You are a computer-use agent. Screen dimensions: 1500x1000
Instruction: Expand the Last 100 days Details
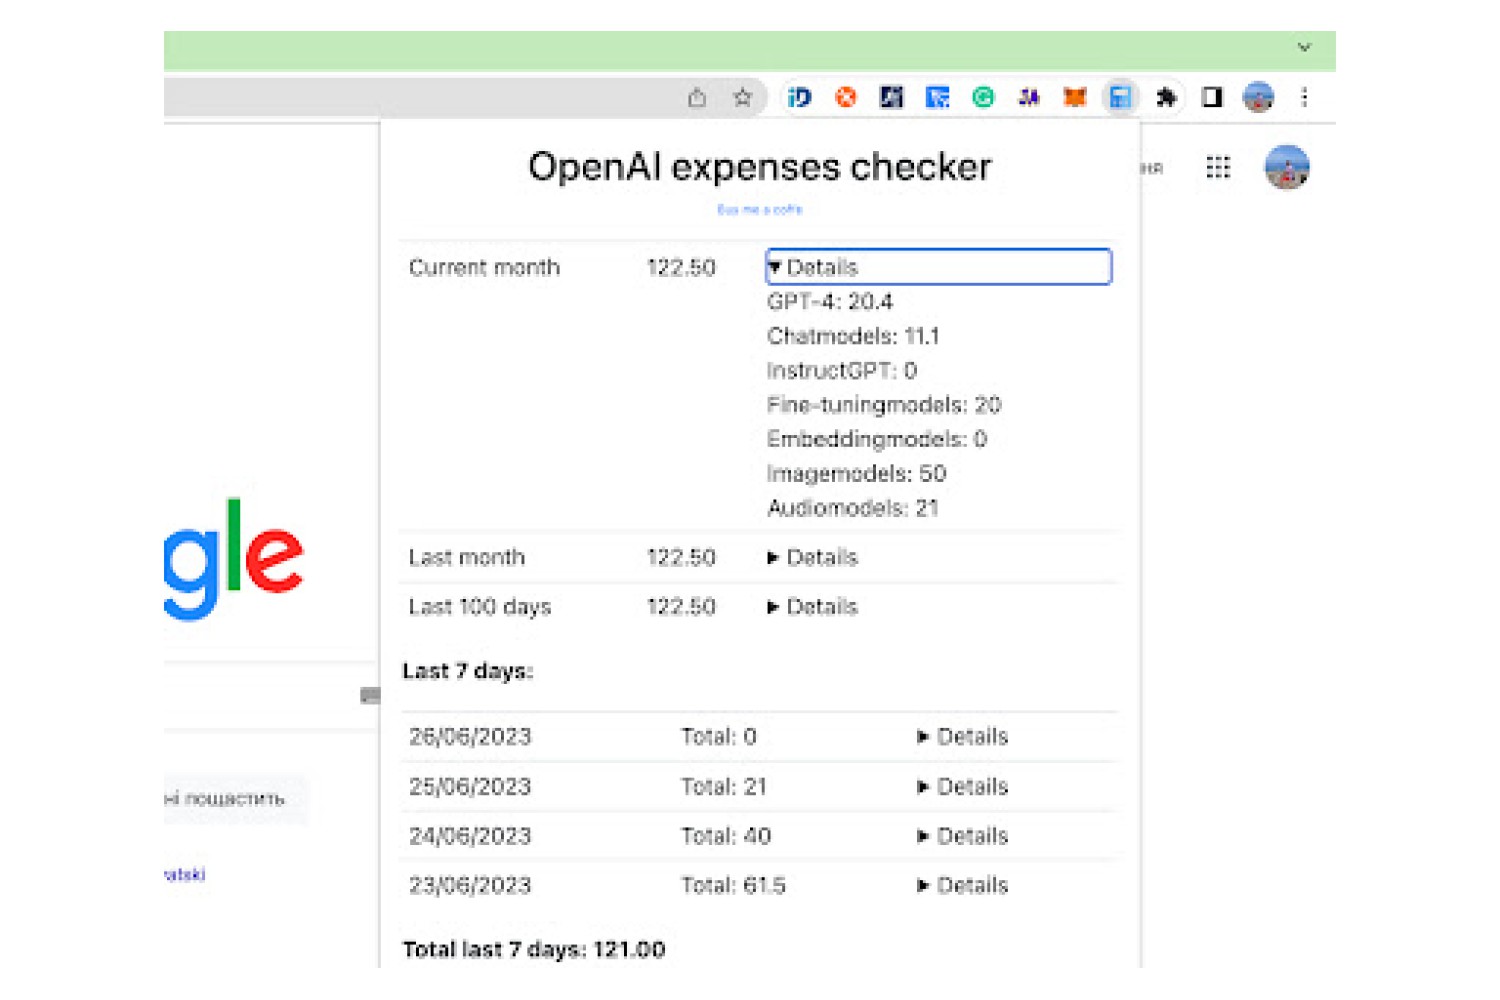[813, 607]
